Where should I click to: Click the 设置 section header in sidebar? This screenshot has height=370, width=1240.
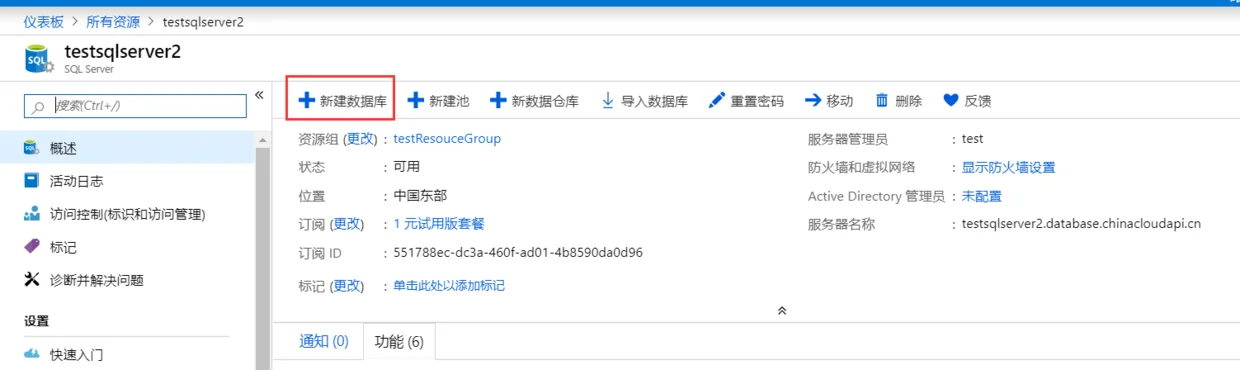pyautogui.click(x=37, y=321)
